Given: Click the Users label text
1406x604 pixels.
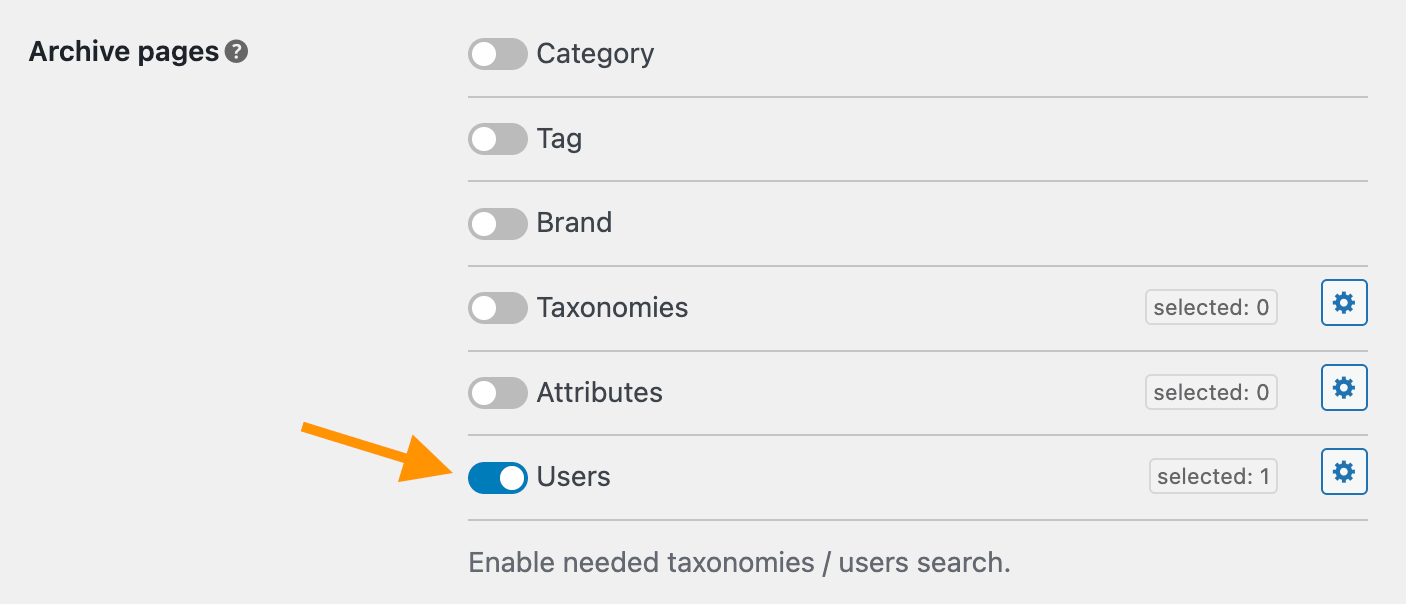Looking at the screenshot, I should pyautogui.click(x=573, y=477).
